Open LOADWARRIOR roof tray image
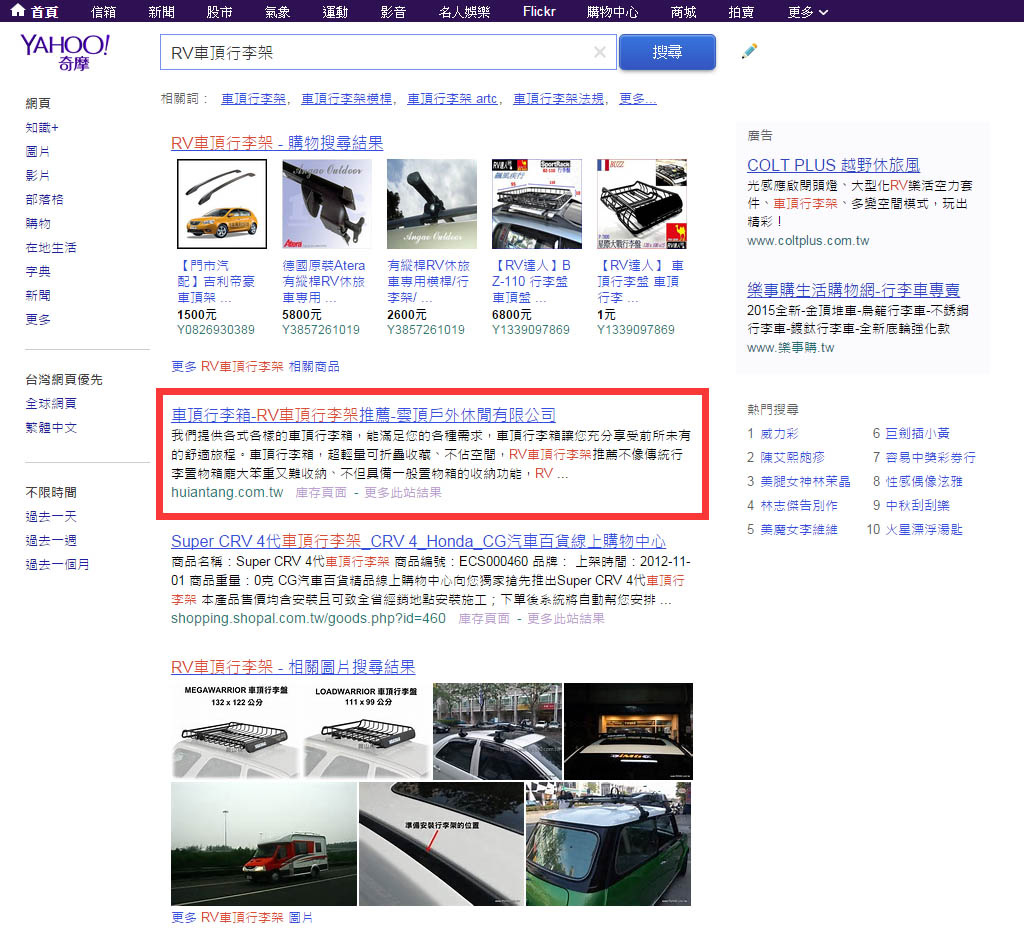Image resolution: width=1024 pixels, height=931 pixels. pos(366,731)
